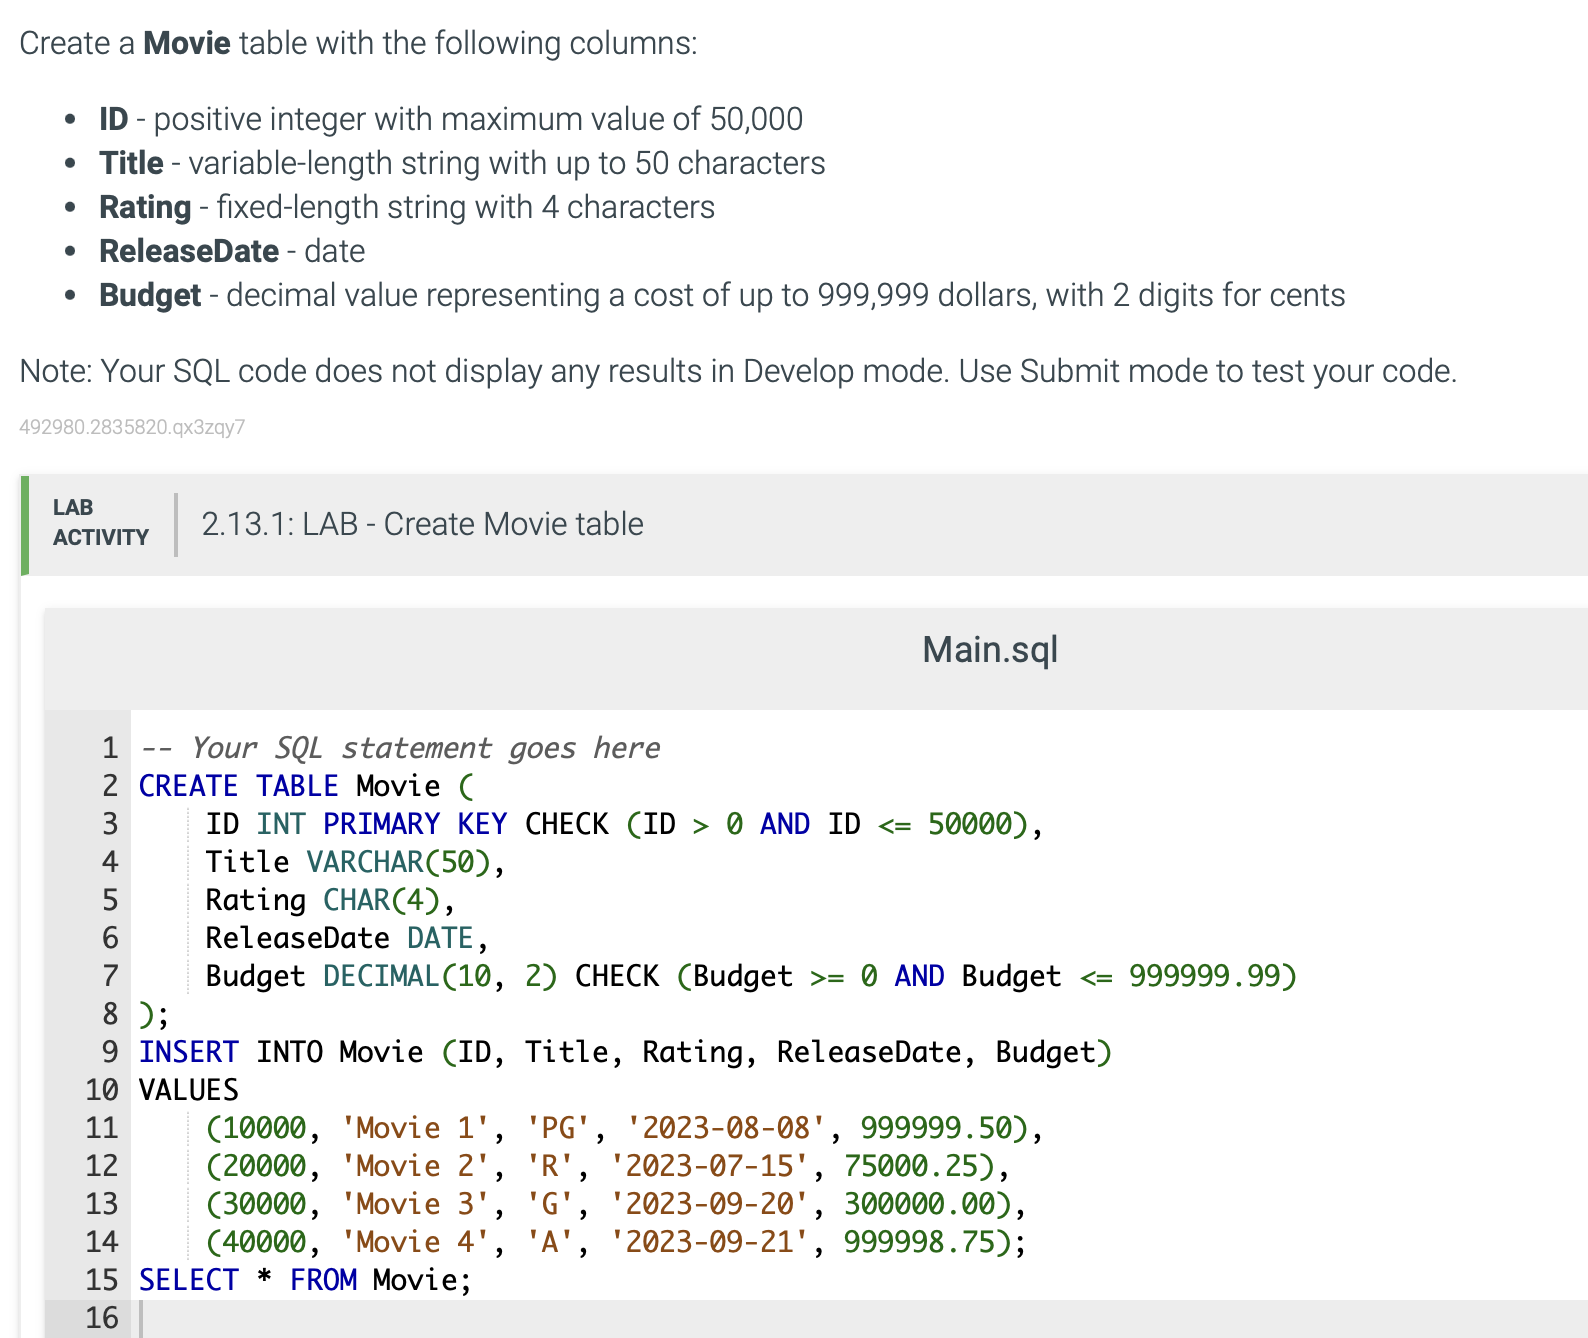Image resolution: width=1588 pixels, height=1338 pixels.
Task: Click the 'Movie 4' values row
Action: (616, 1242)
